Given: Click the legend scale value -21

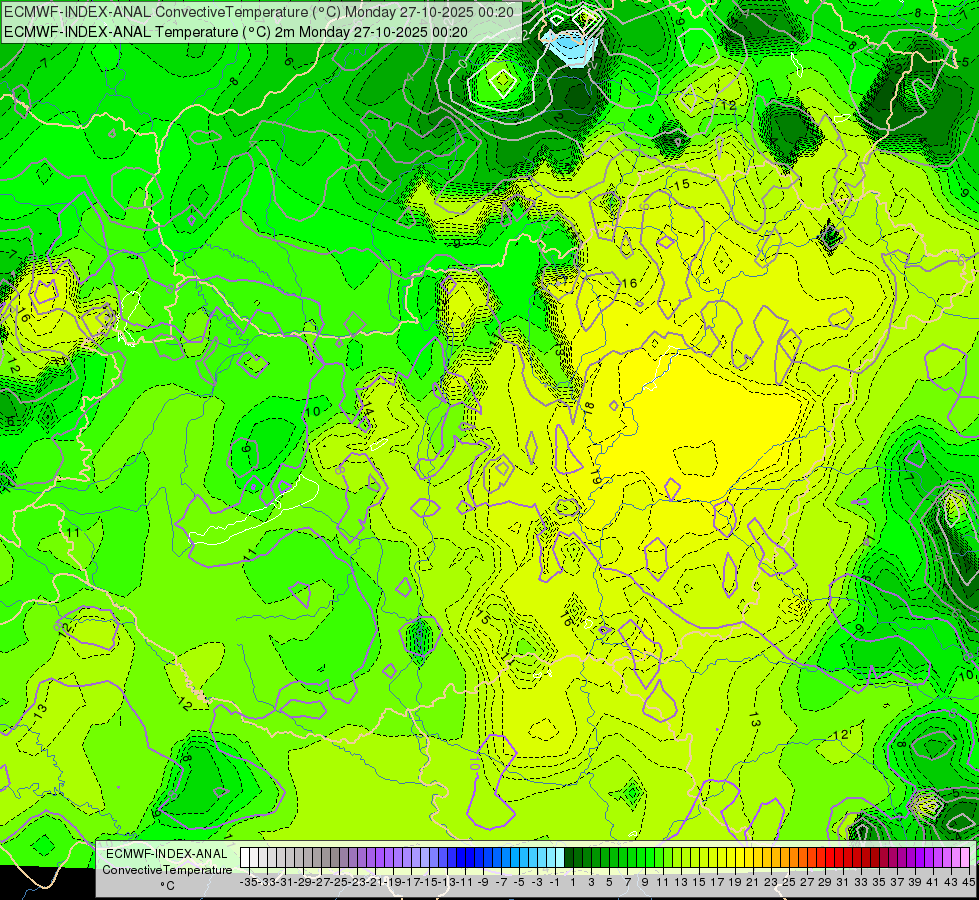Looking at the screenshot, I should (376, 882).
